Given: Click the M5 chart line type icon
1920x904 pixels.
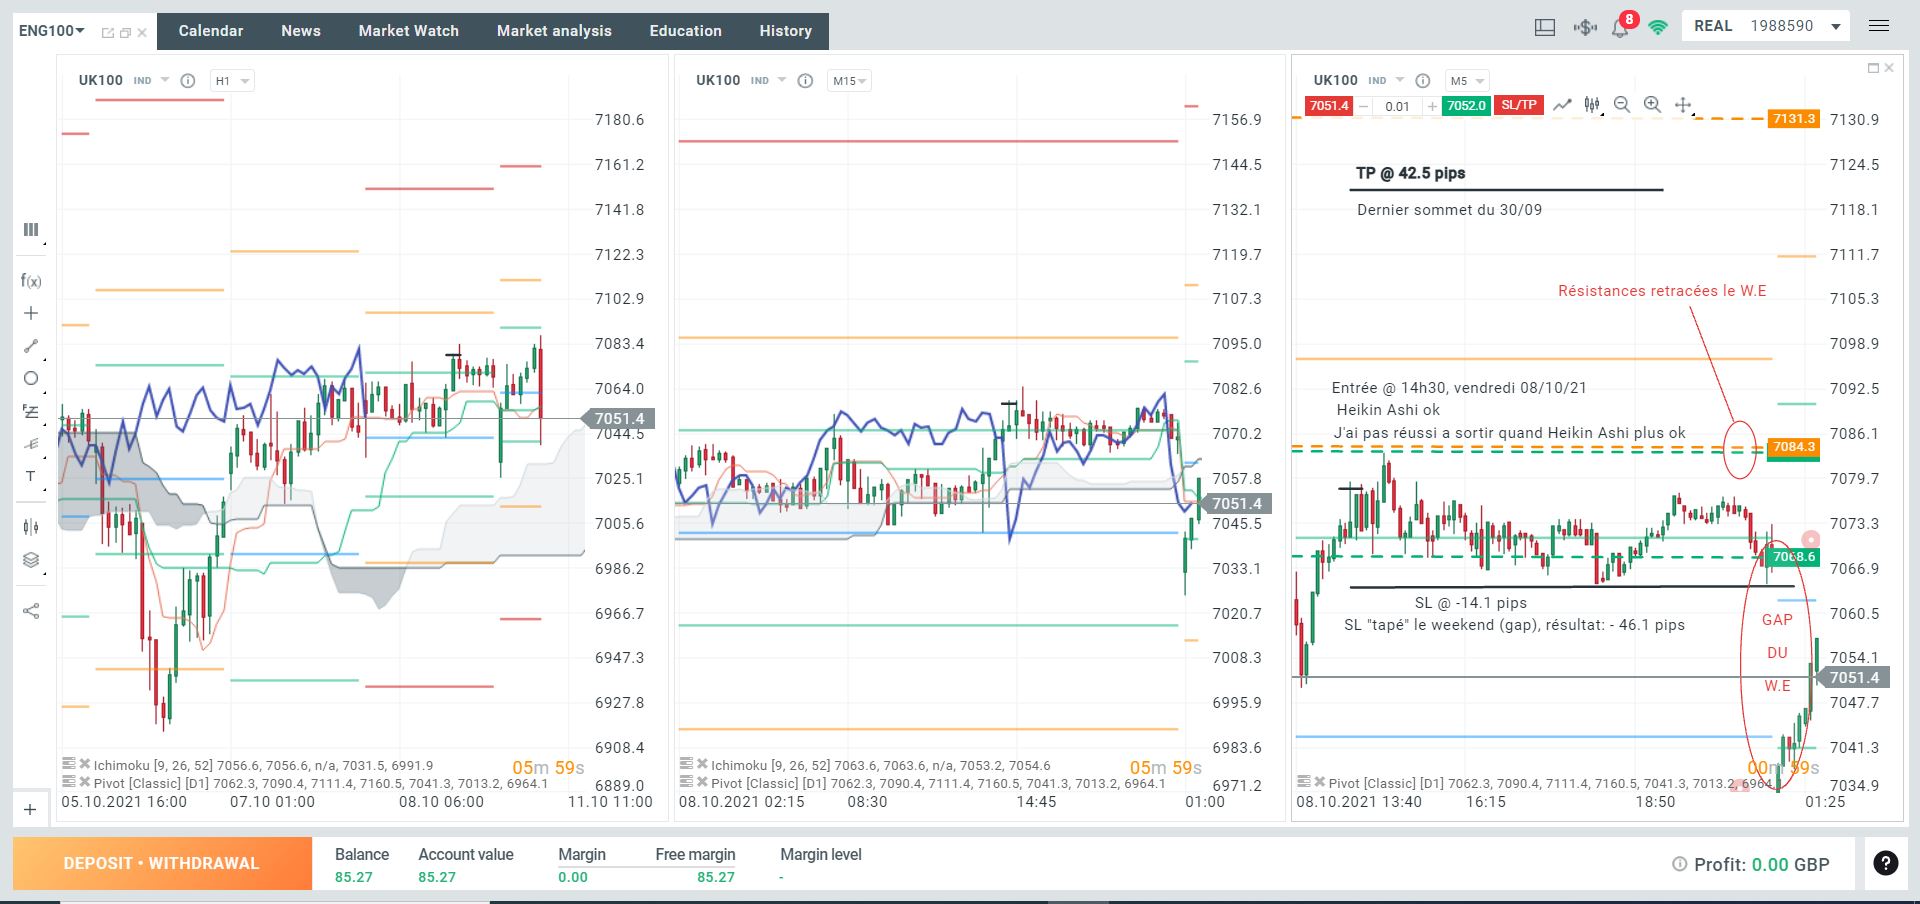Looking at the screenshot, I should (x=1562, y=105).
